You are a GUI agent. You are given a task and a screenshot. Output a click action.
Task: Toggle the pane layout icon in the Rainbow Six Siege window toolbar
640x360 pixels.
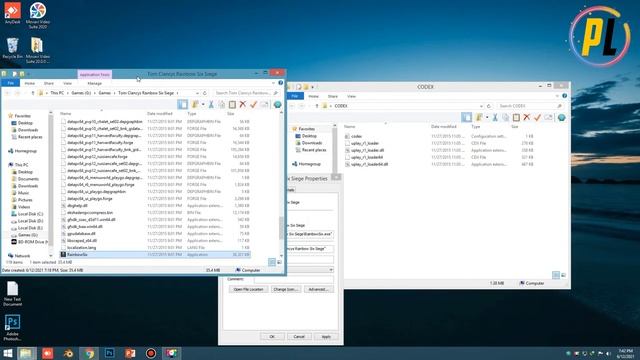[x=182, y=104]
